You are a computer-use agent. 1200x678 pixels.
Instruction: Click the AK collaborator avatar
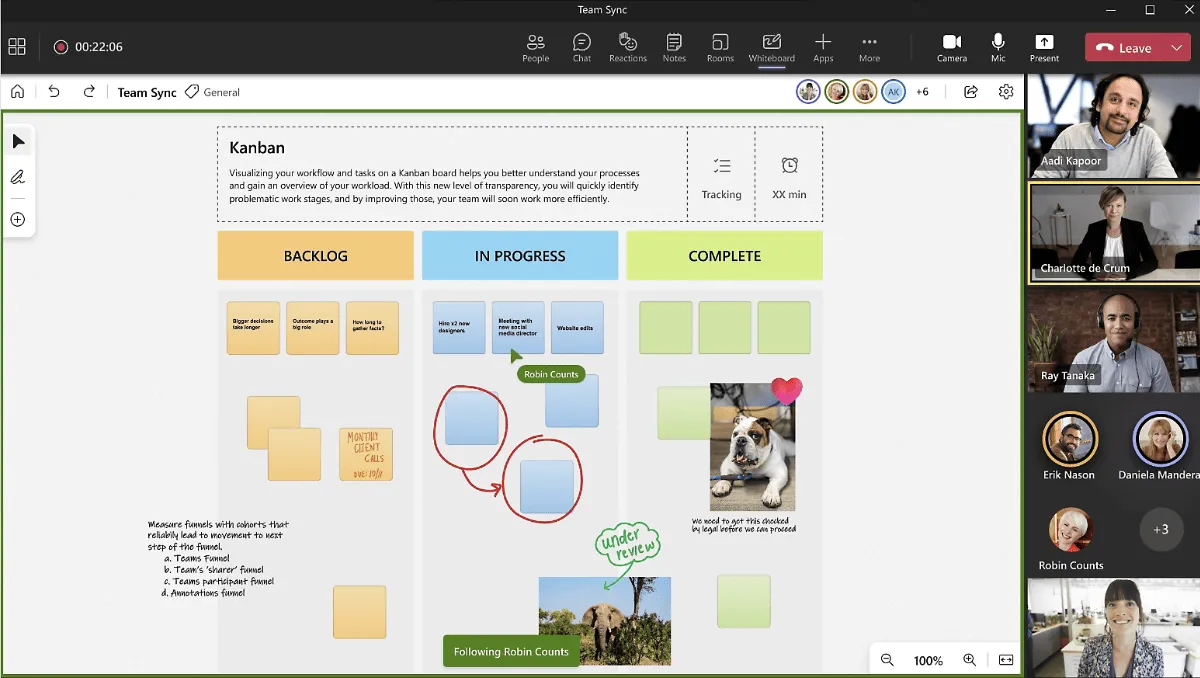pos(893,91)
